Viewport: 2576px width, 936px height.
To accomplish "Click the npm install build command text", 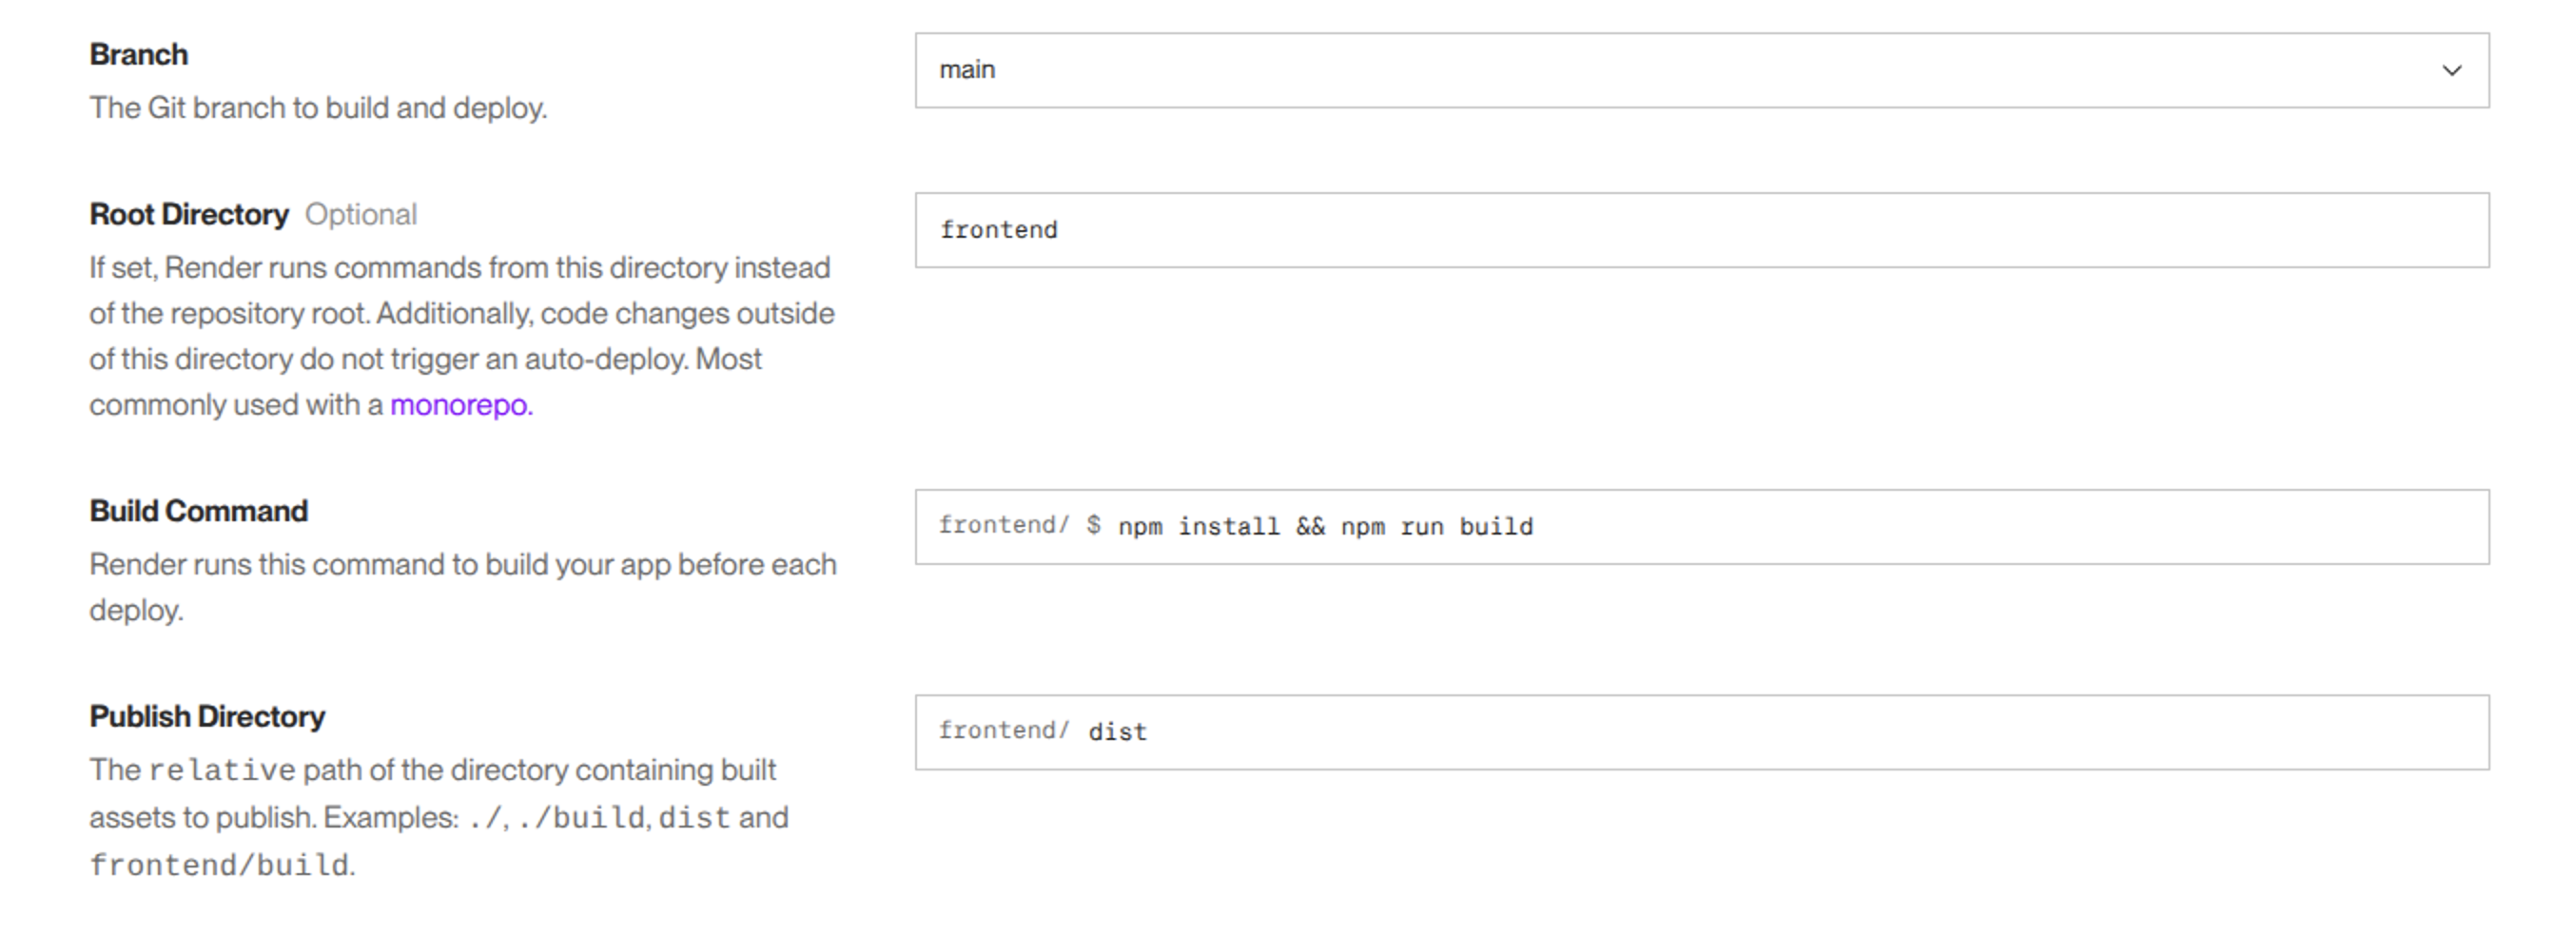I will (x=1324, y=527).
